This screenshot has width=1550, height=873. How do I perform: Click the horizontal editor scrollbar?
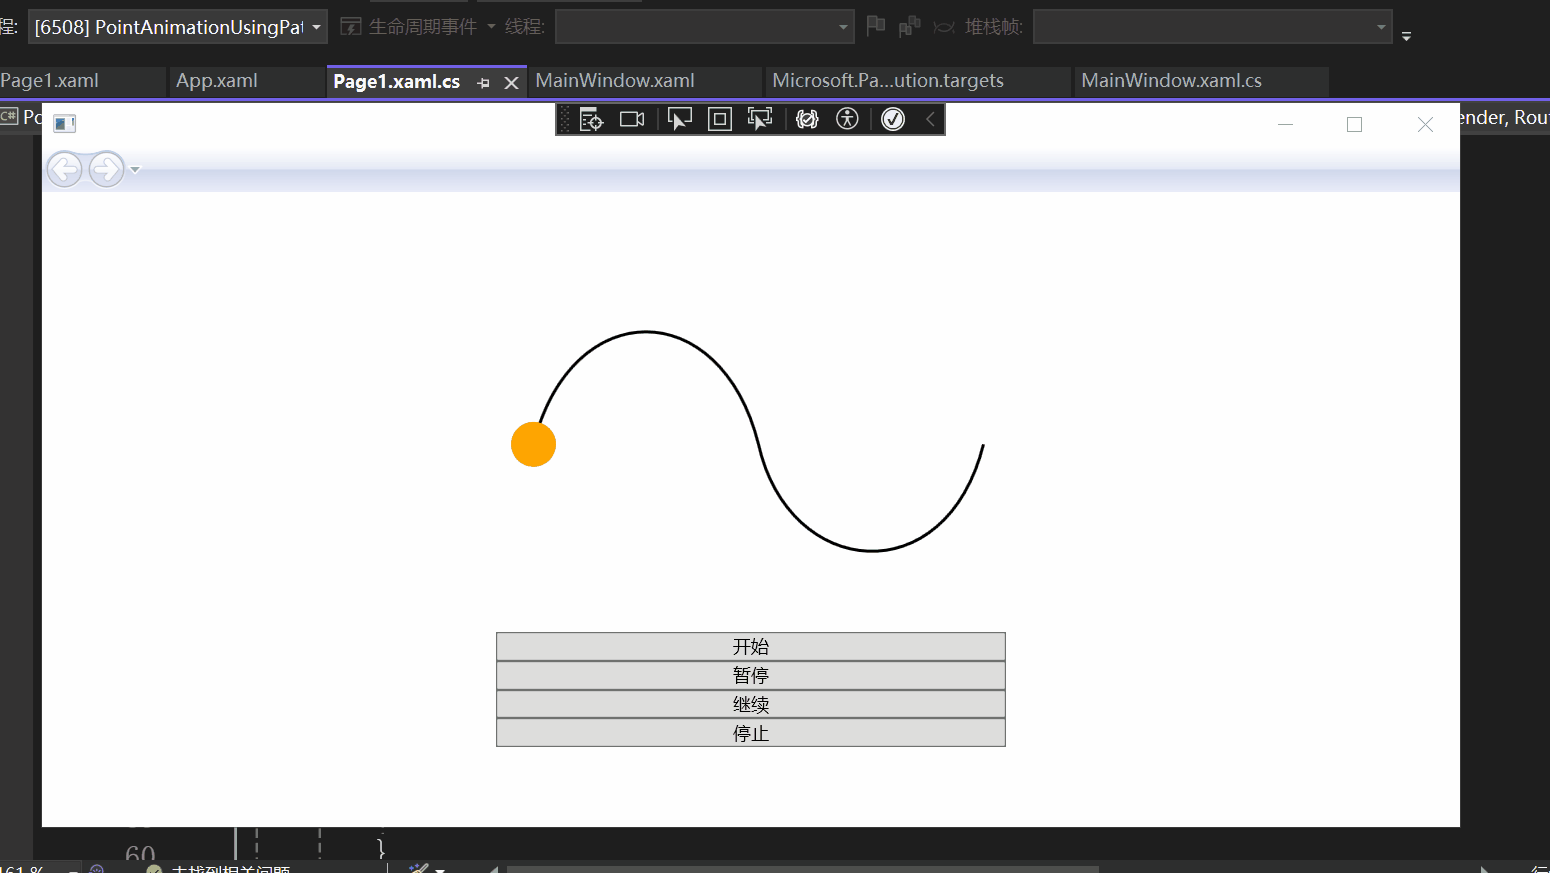802,869
